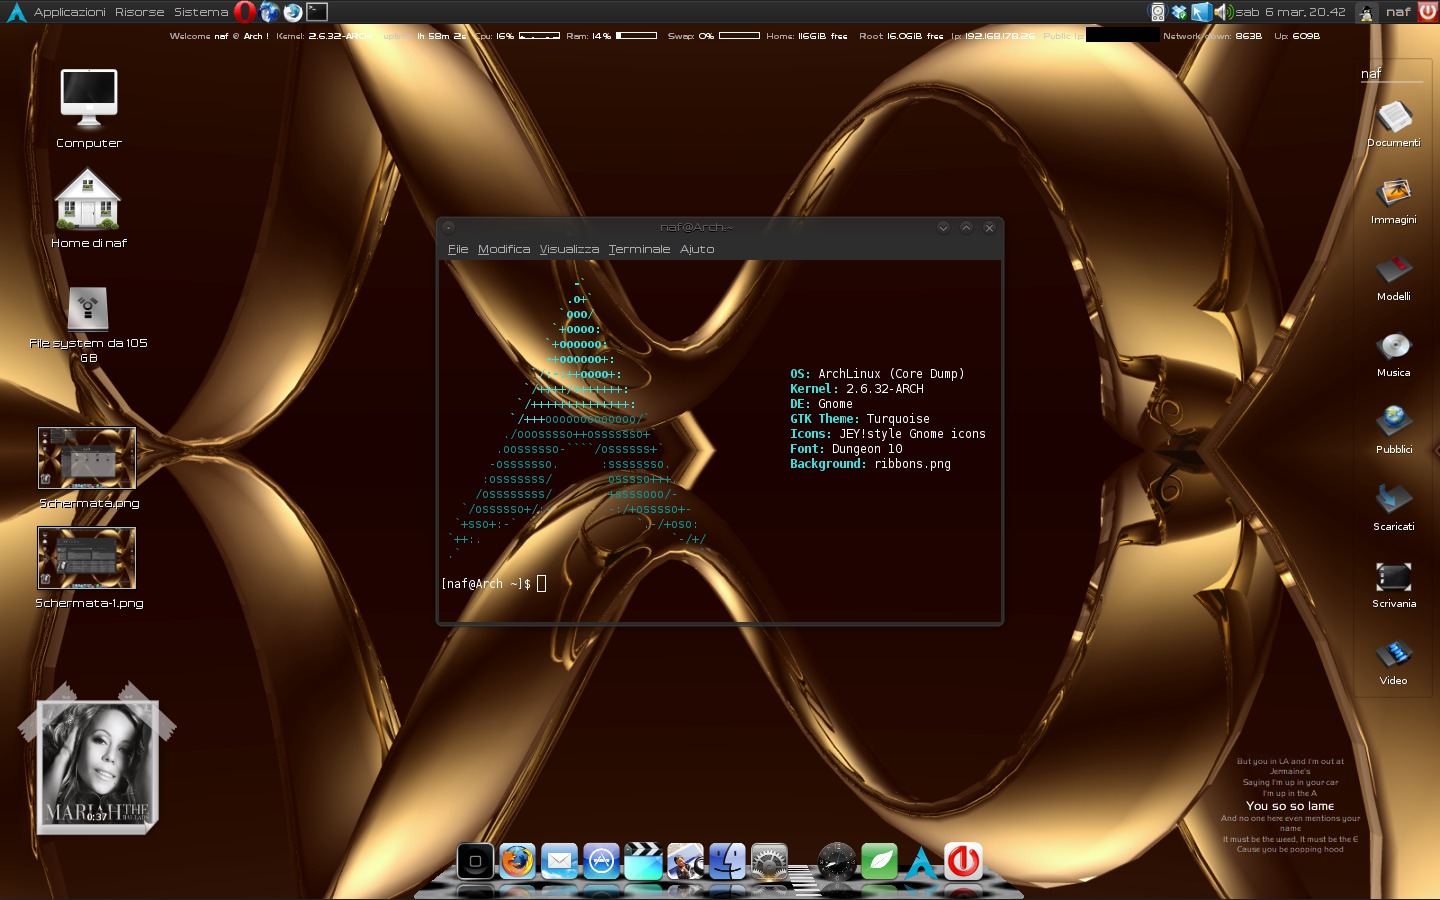Image resolution: width=1440 pixels, height=900 pixels.
Task: Click the 'OS: ArchLinux (Core Dump)' line
Action: [x=878, y=374]
